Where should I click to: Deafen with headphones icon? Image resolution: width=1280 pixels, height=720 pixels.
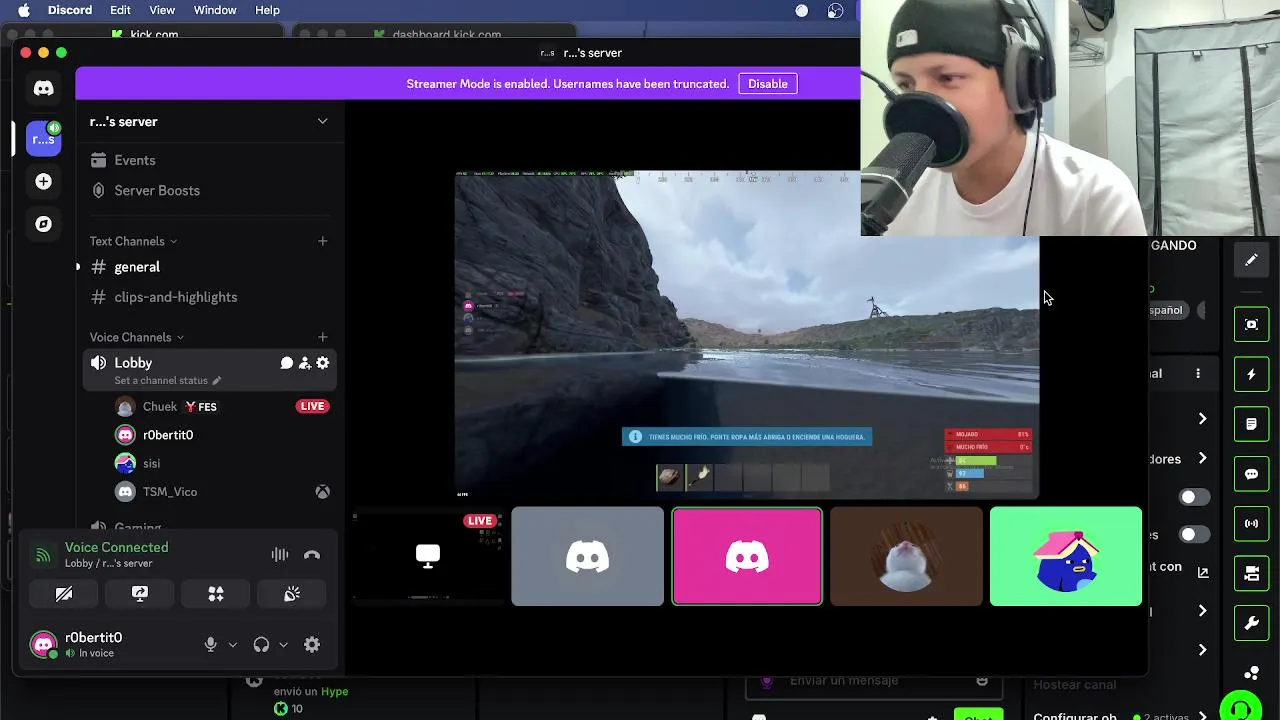coord(261,645)
